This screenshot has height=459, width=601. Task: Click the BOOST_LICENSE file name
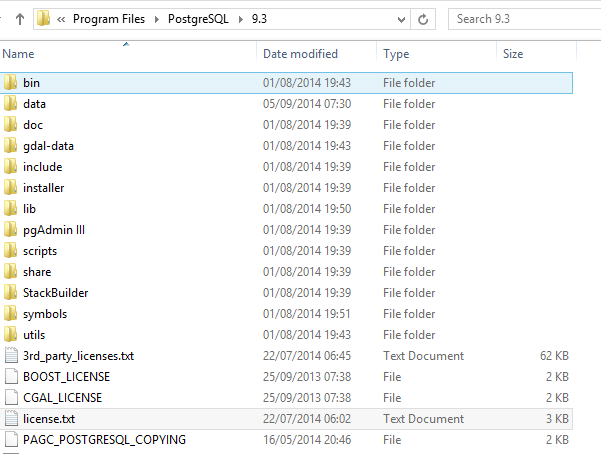[67, 377]
